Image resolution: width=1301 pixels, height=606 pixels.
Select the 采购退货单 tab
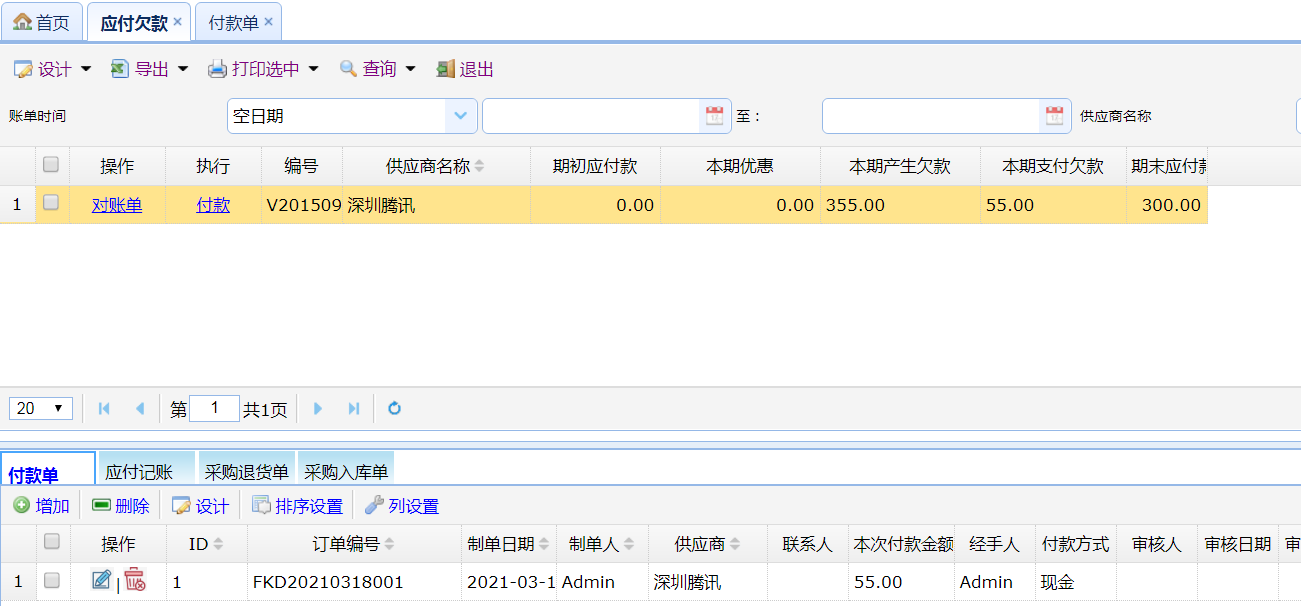pyautogui.click(x=246, y=472)
